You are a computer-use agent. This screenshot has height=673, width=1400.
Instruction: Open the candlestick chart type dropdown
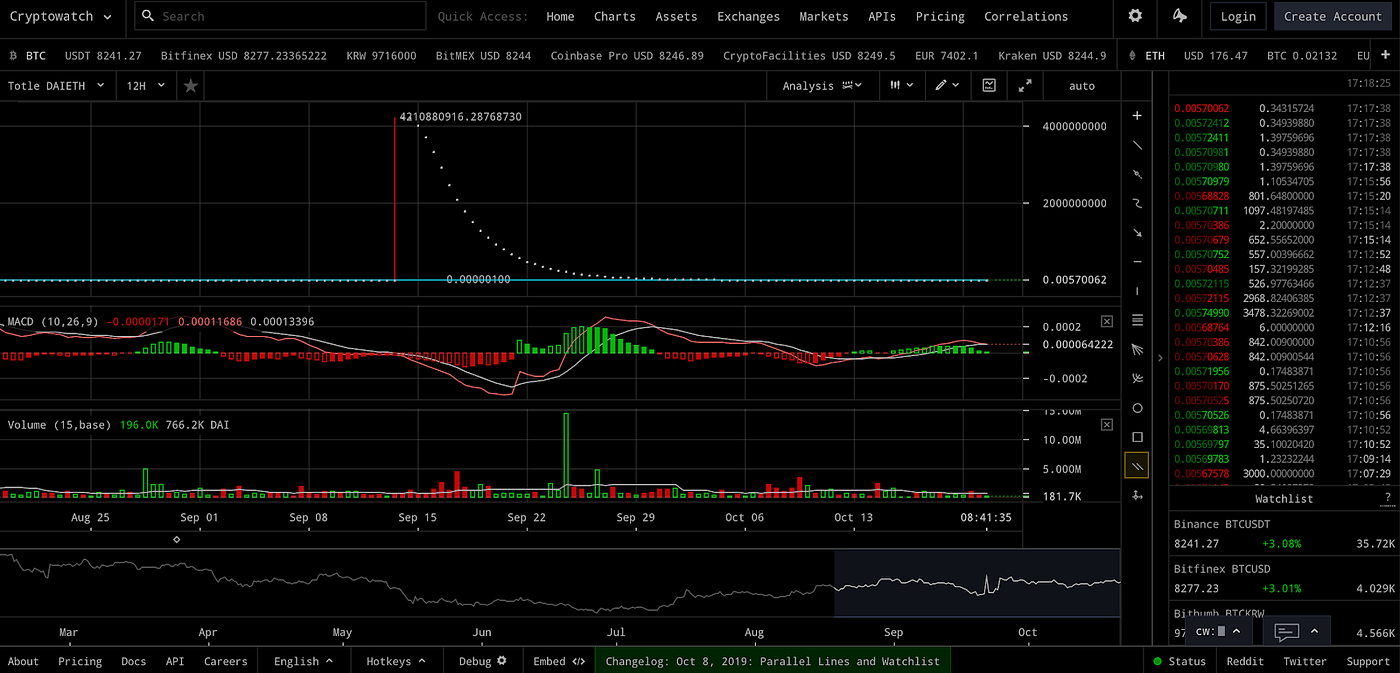coord(901,86)
